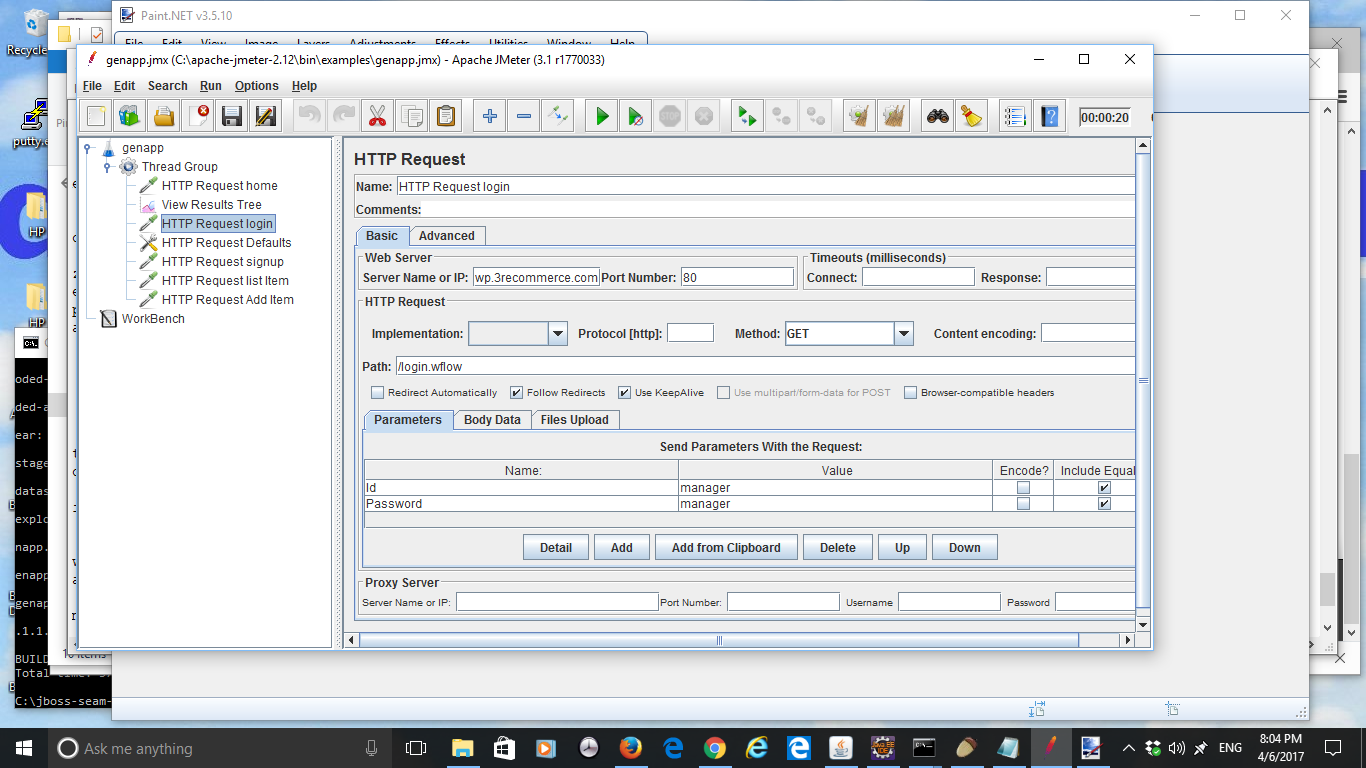The image size is (1366, 768).
Task: Select the WorkBench node
Action: tap(152, 319)
